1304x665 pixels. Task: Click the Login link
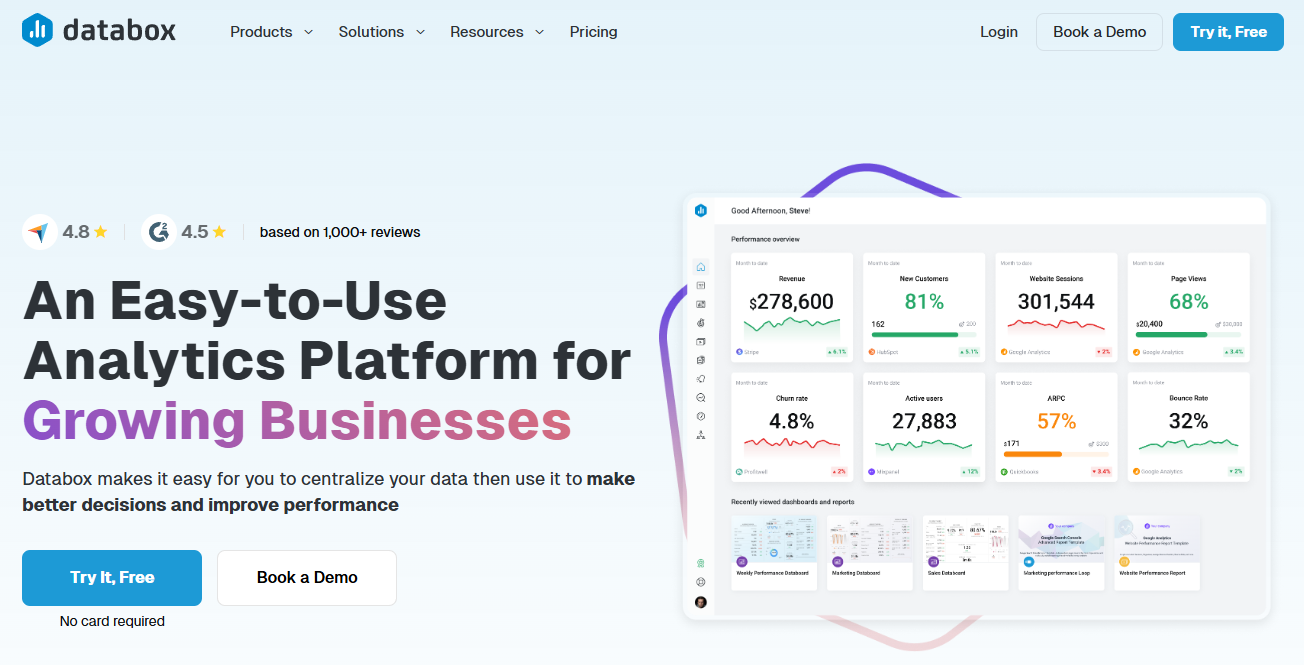[x=999, y=32]
